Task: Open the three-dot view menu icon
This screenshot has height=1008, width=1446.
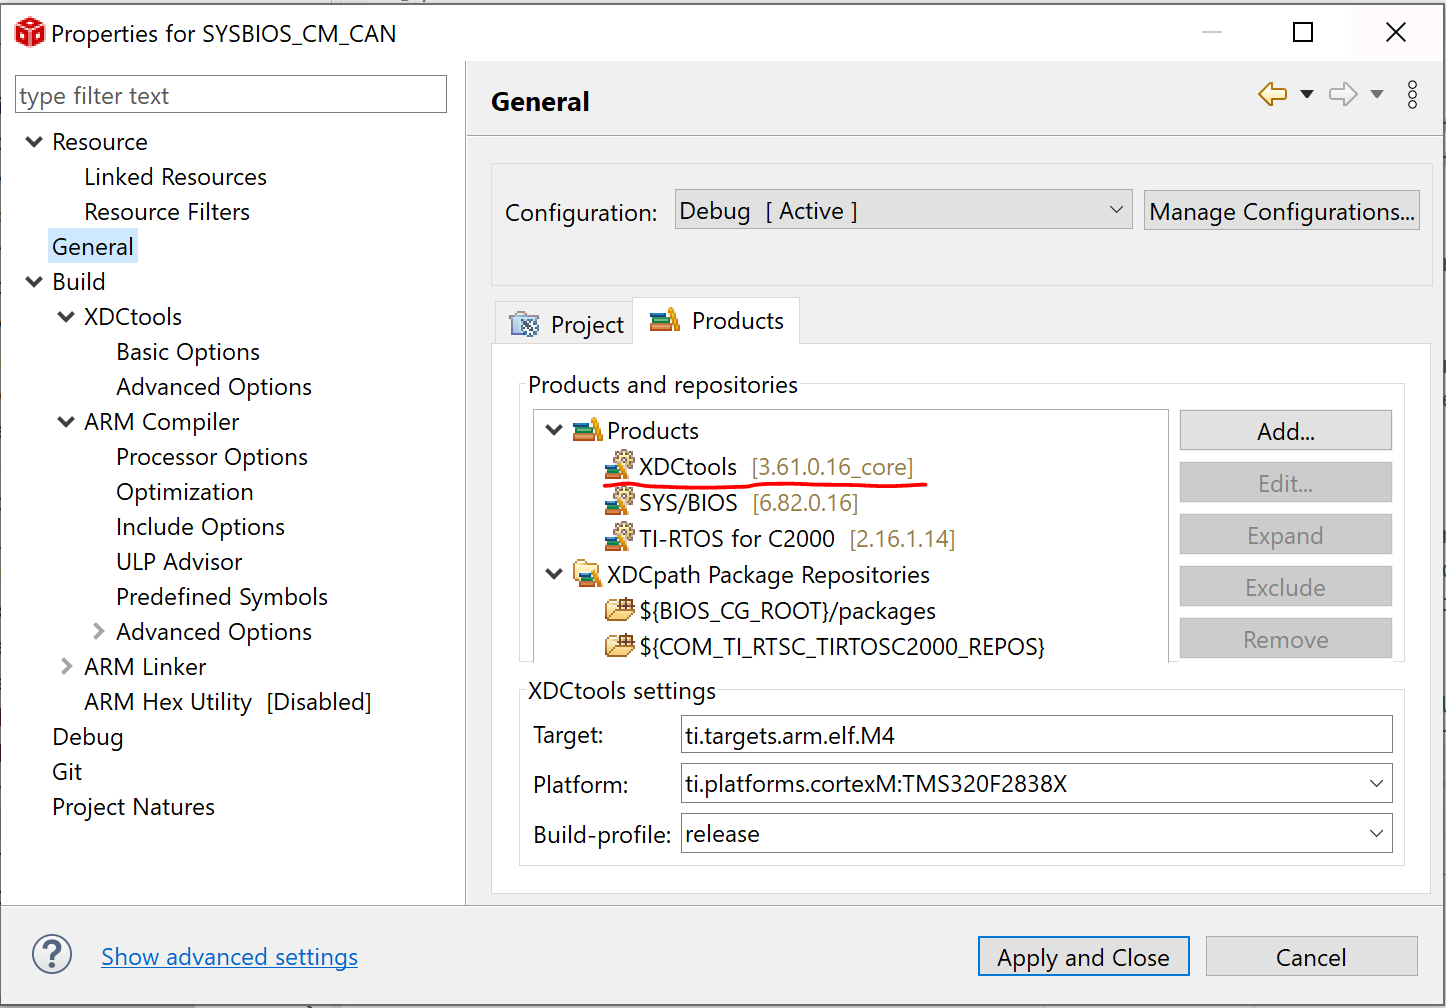Action: [x=1412, y=95]
